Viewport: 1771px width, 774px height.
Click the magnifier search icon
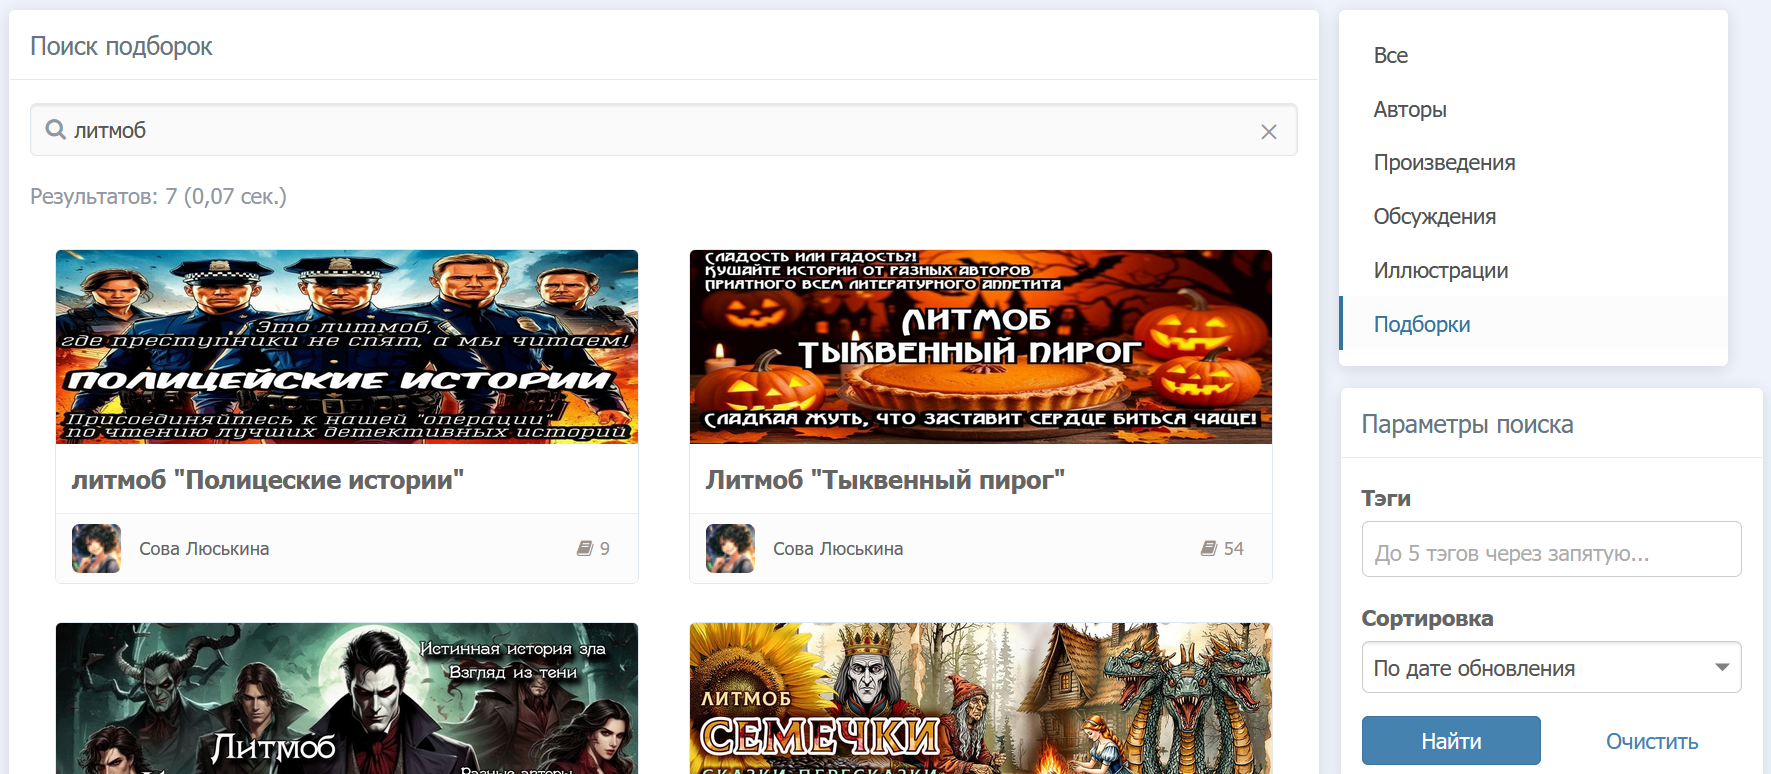[56, 130]
